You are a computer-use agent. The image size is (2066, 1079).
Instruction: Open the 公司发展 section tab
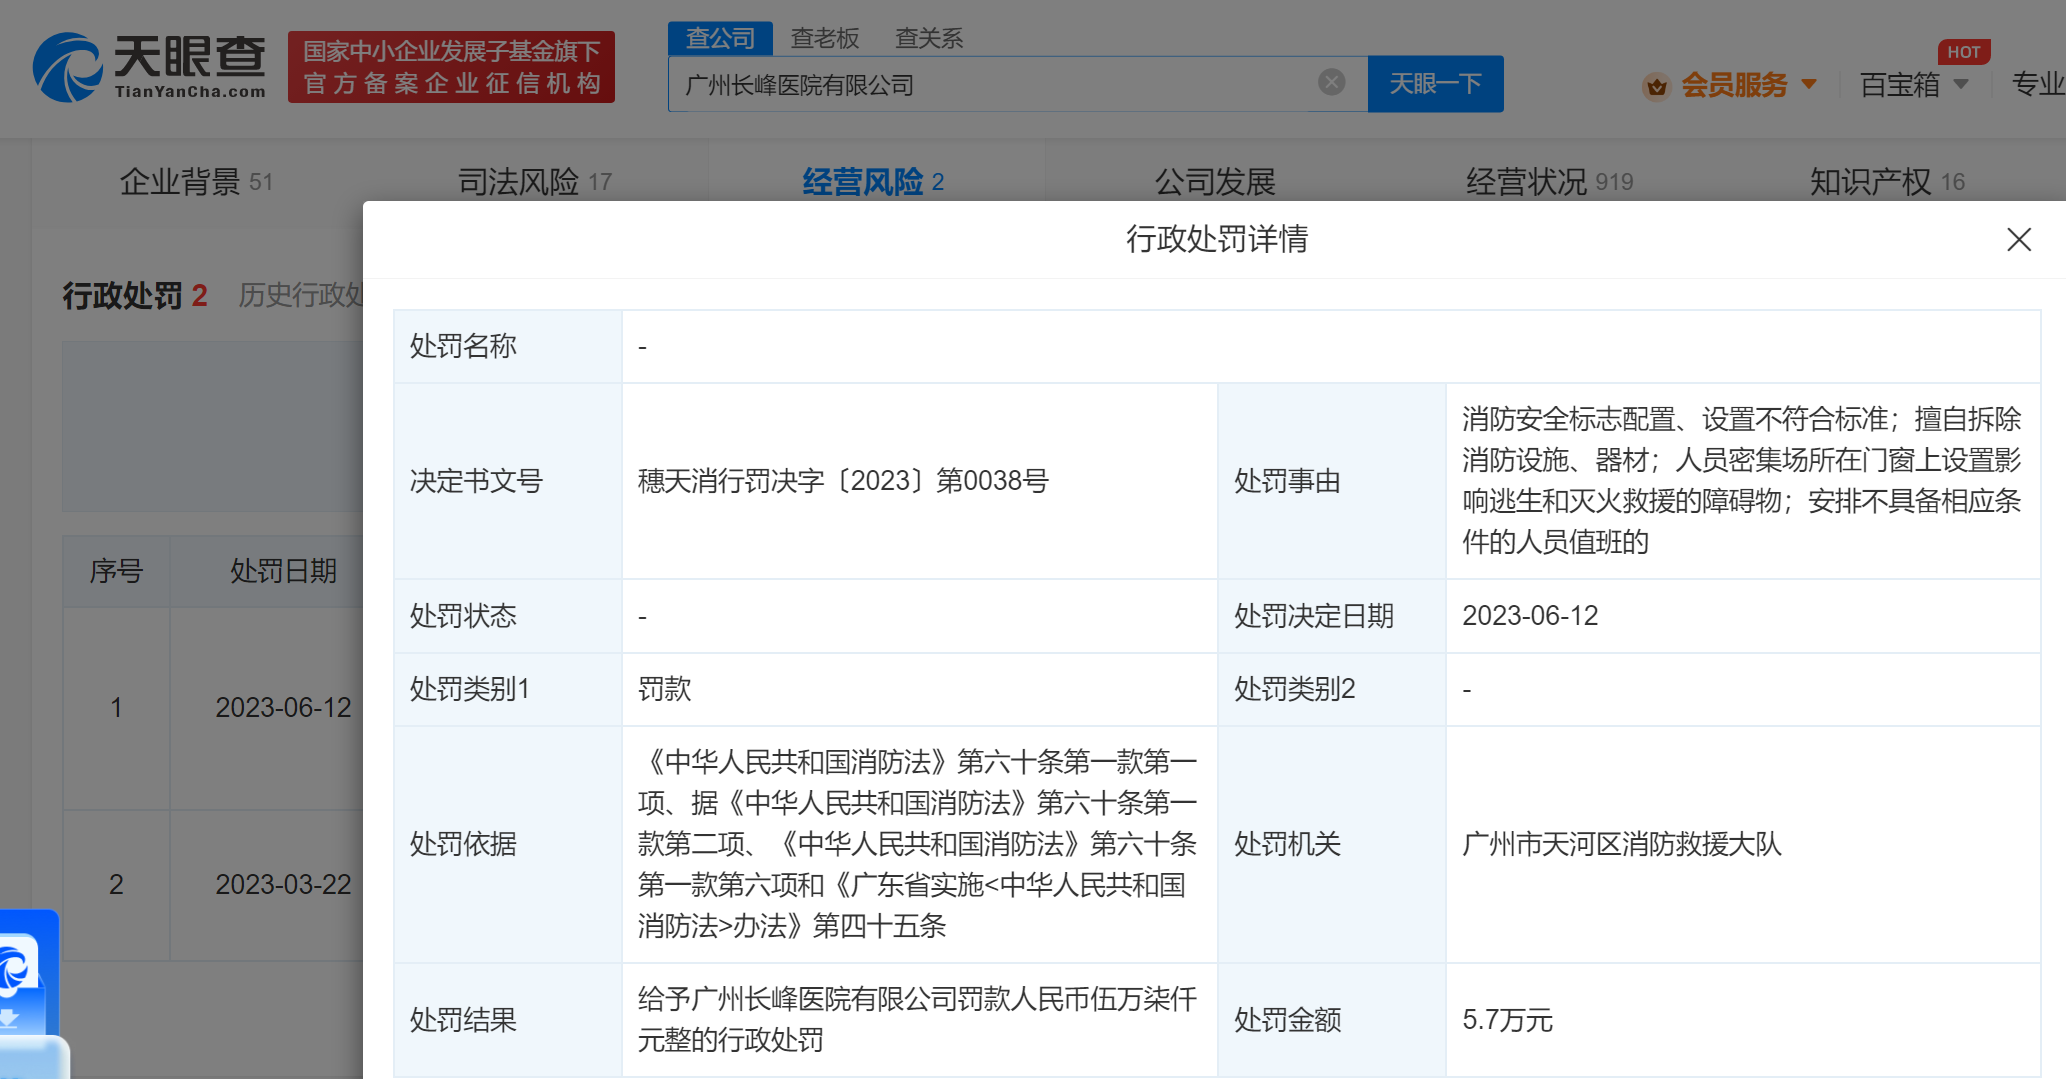point(1215,182)
